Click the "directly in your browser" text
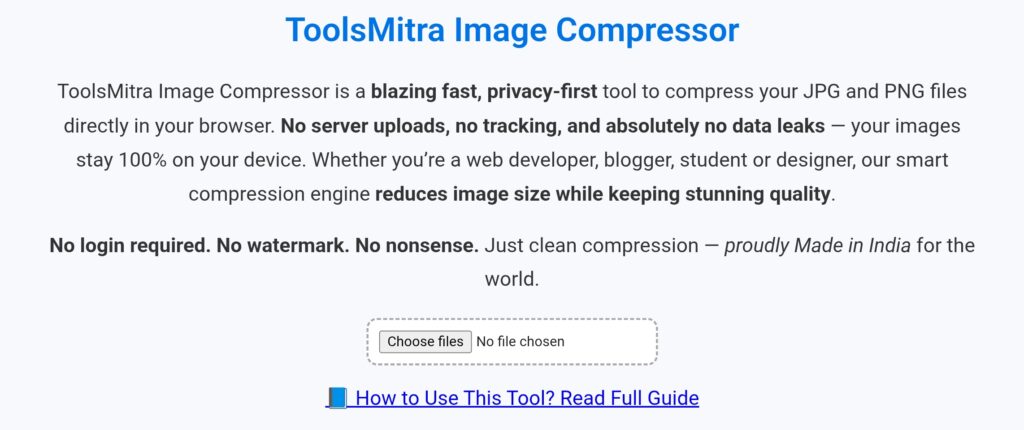1024x430 pixels. point(168,126)
